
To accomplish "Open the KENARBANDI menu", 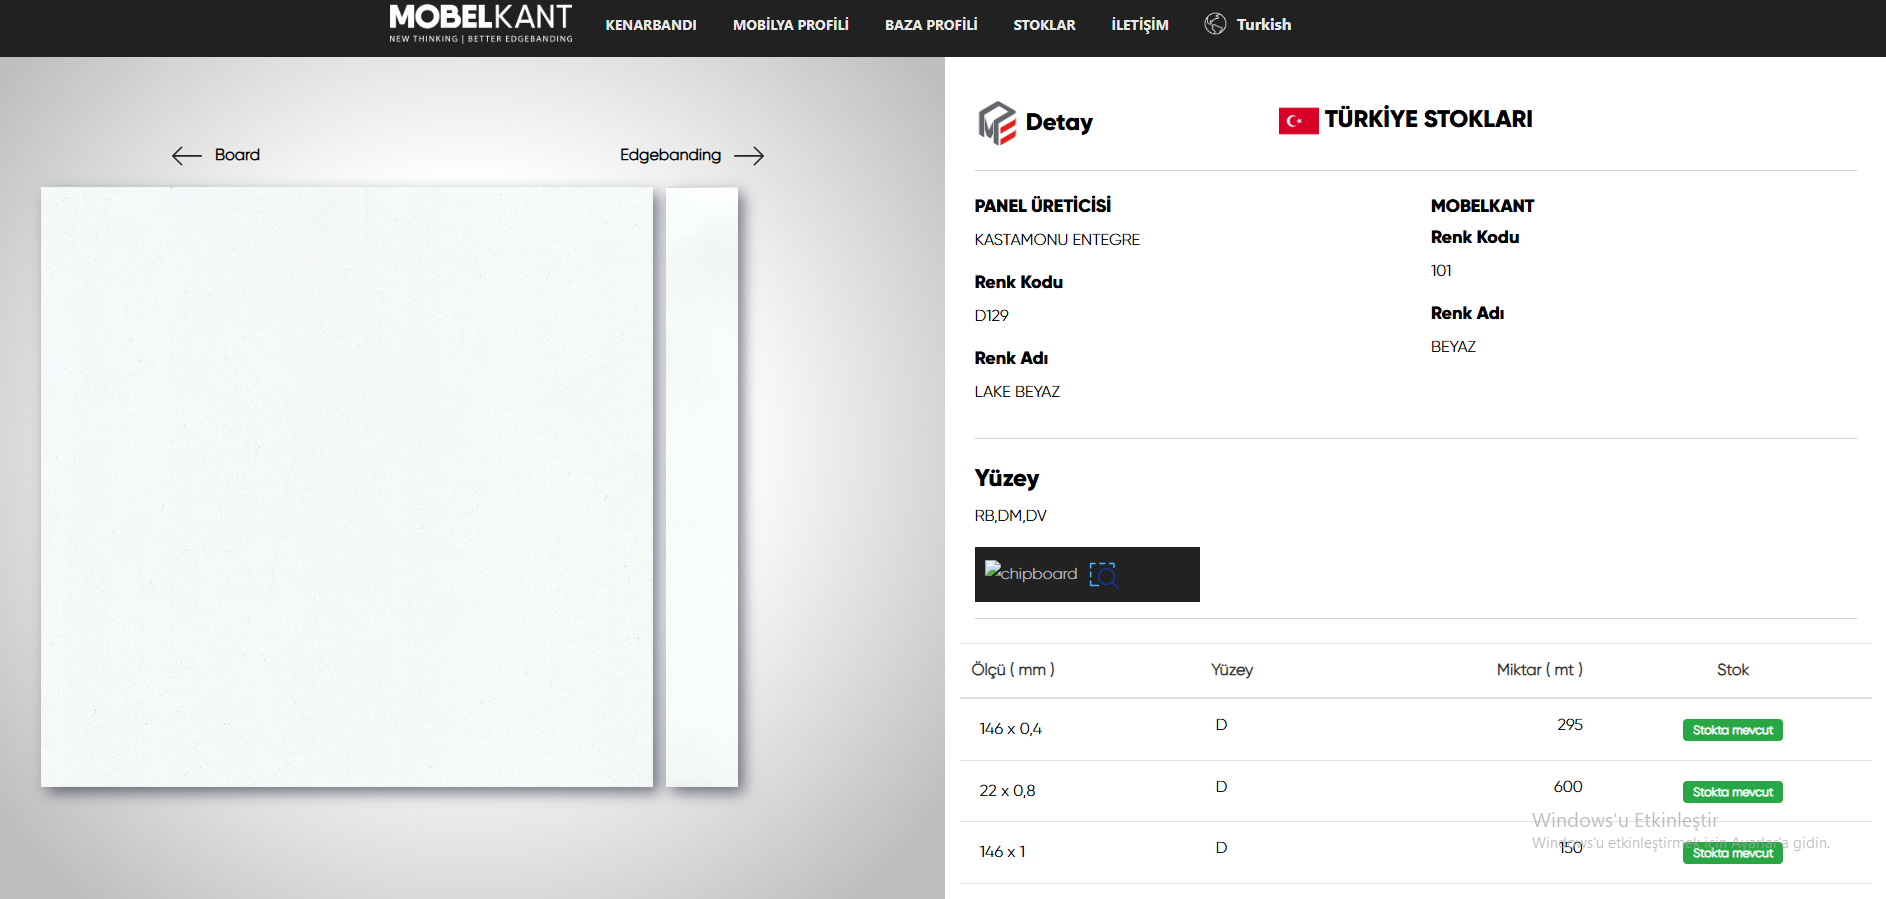I will (x=651, y=25).
